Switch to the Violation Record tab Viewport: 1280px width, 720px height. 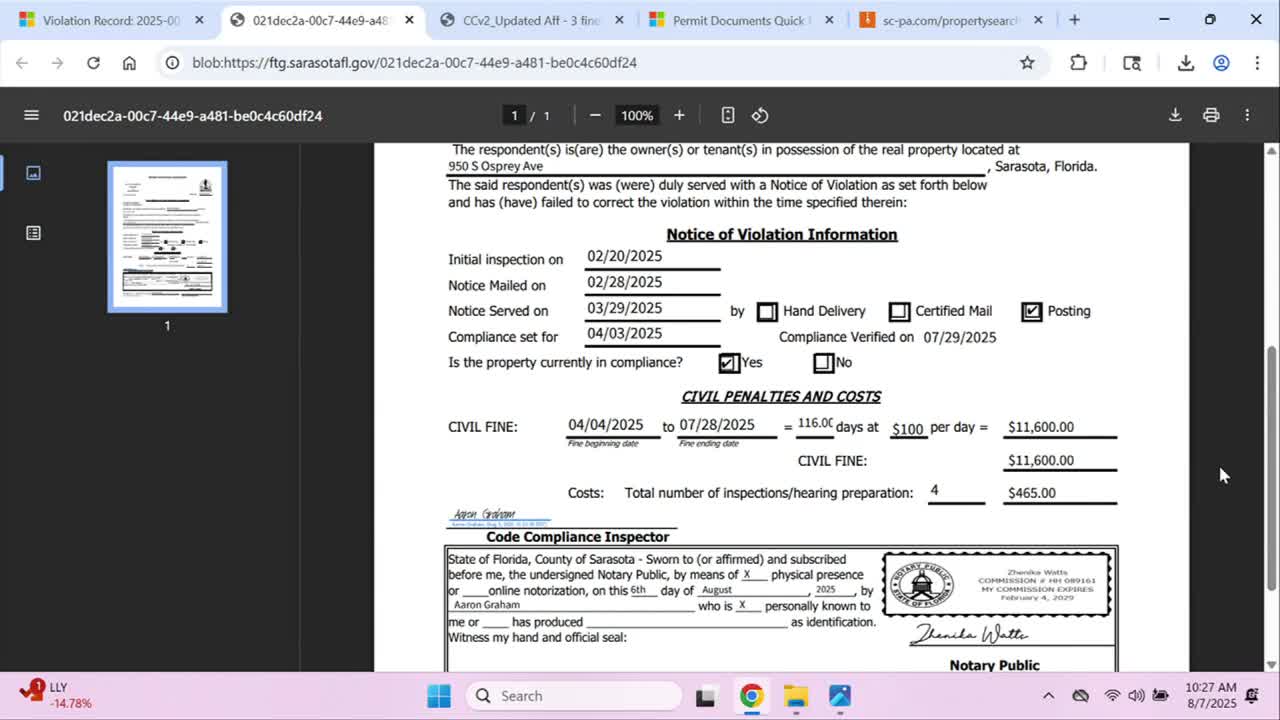click(x=110, y=20)
